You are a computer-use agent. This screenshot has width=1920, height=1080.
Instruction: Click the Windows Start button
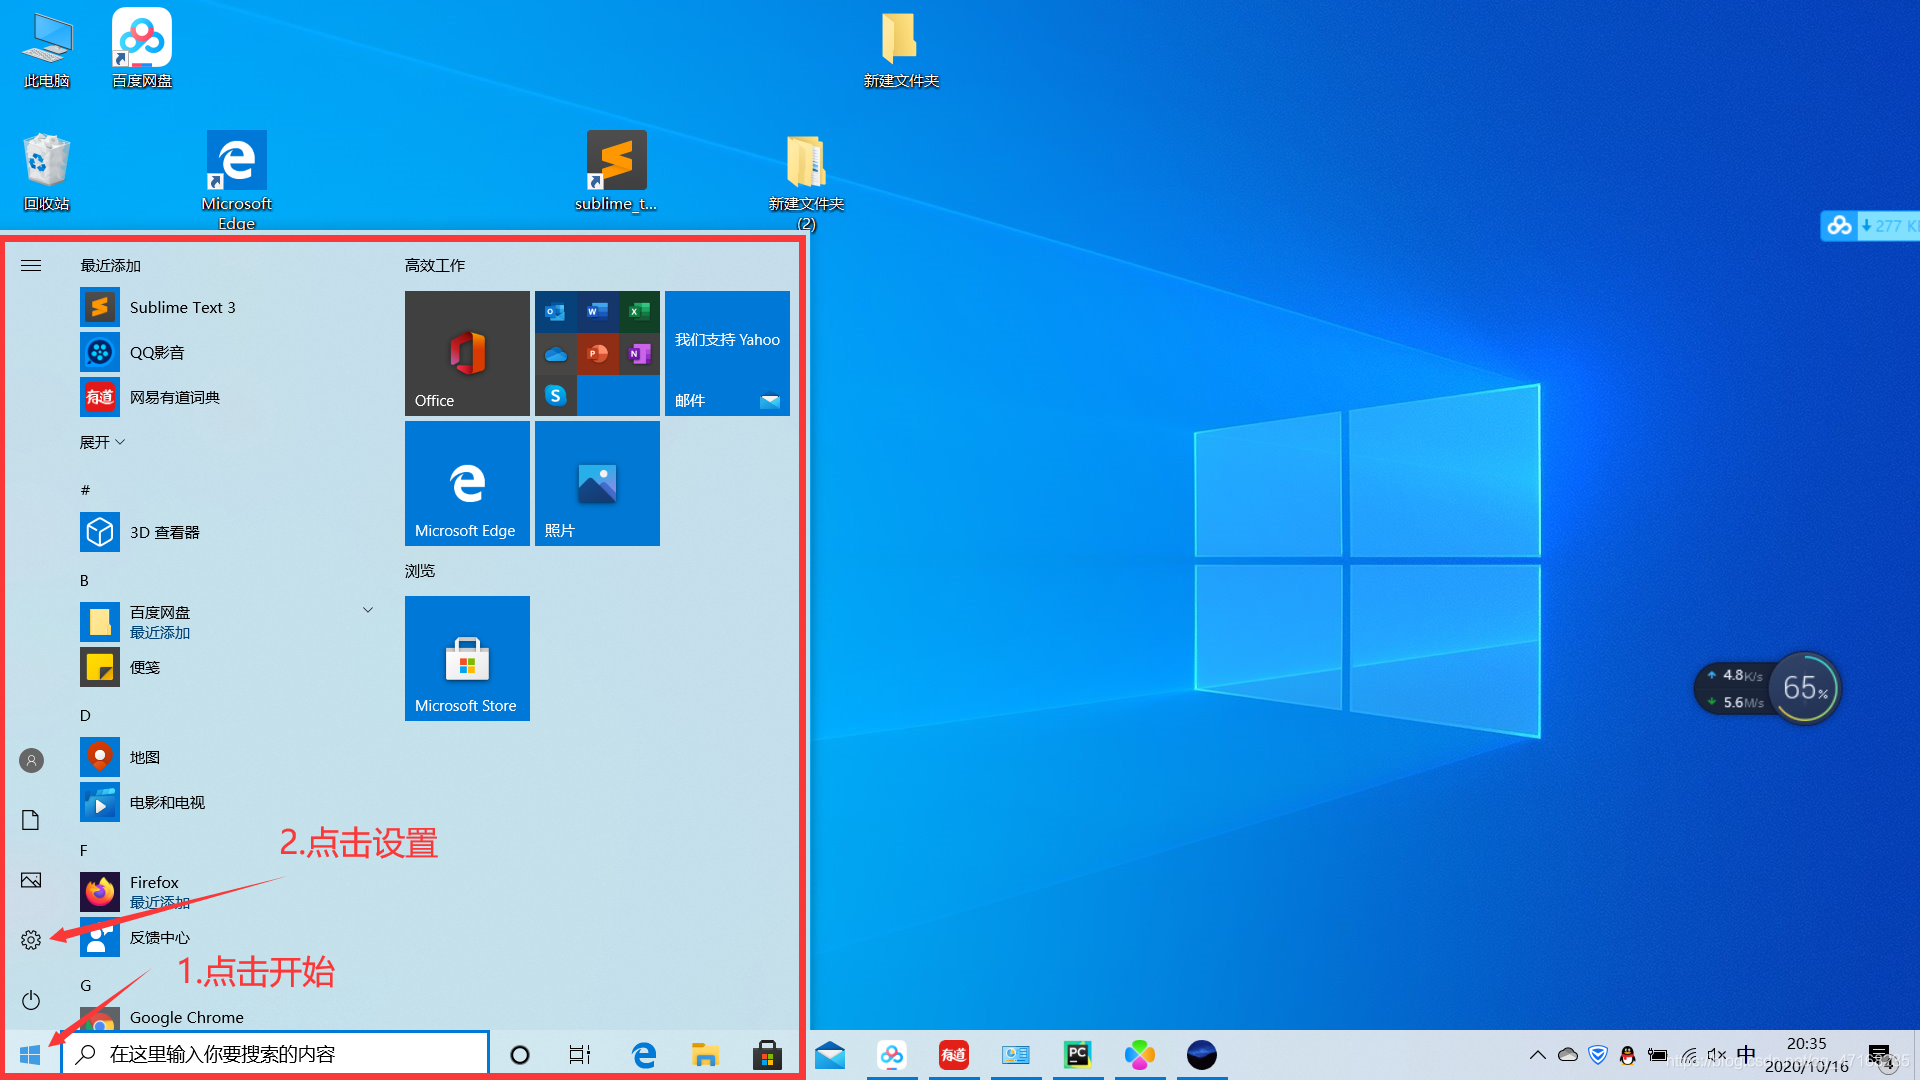tap(30, 1055)
